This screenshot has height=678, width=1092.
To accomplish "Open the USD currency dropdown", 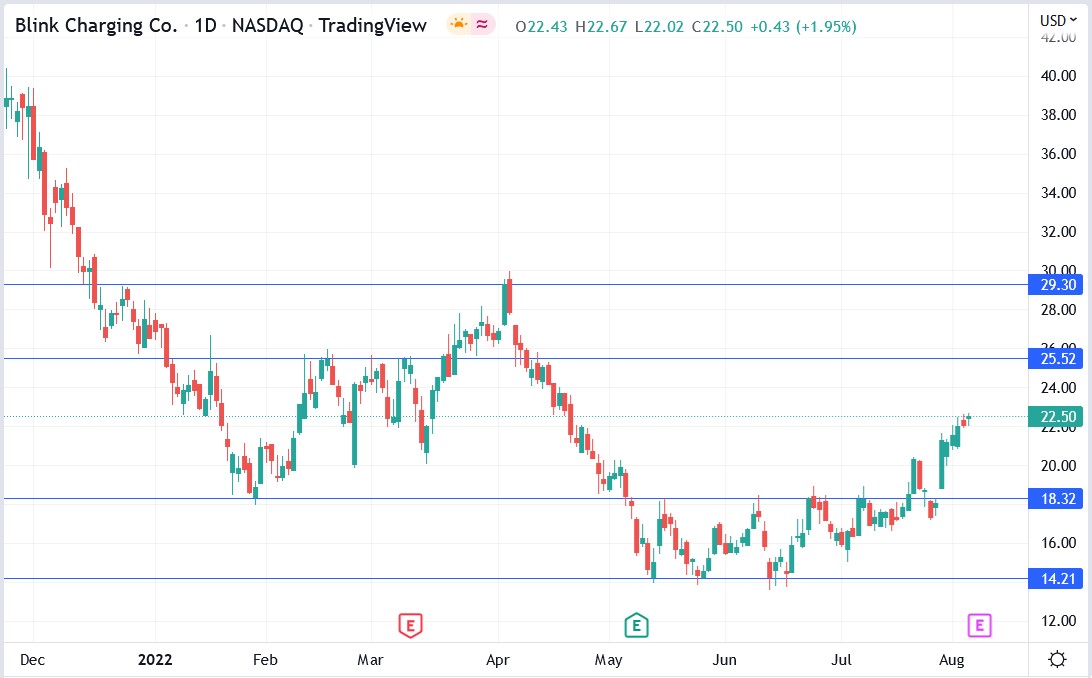I will (1059, 20).
